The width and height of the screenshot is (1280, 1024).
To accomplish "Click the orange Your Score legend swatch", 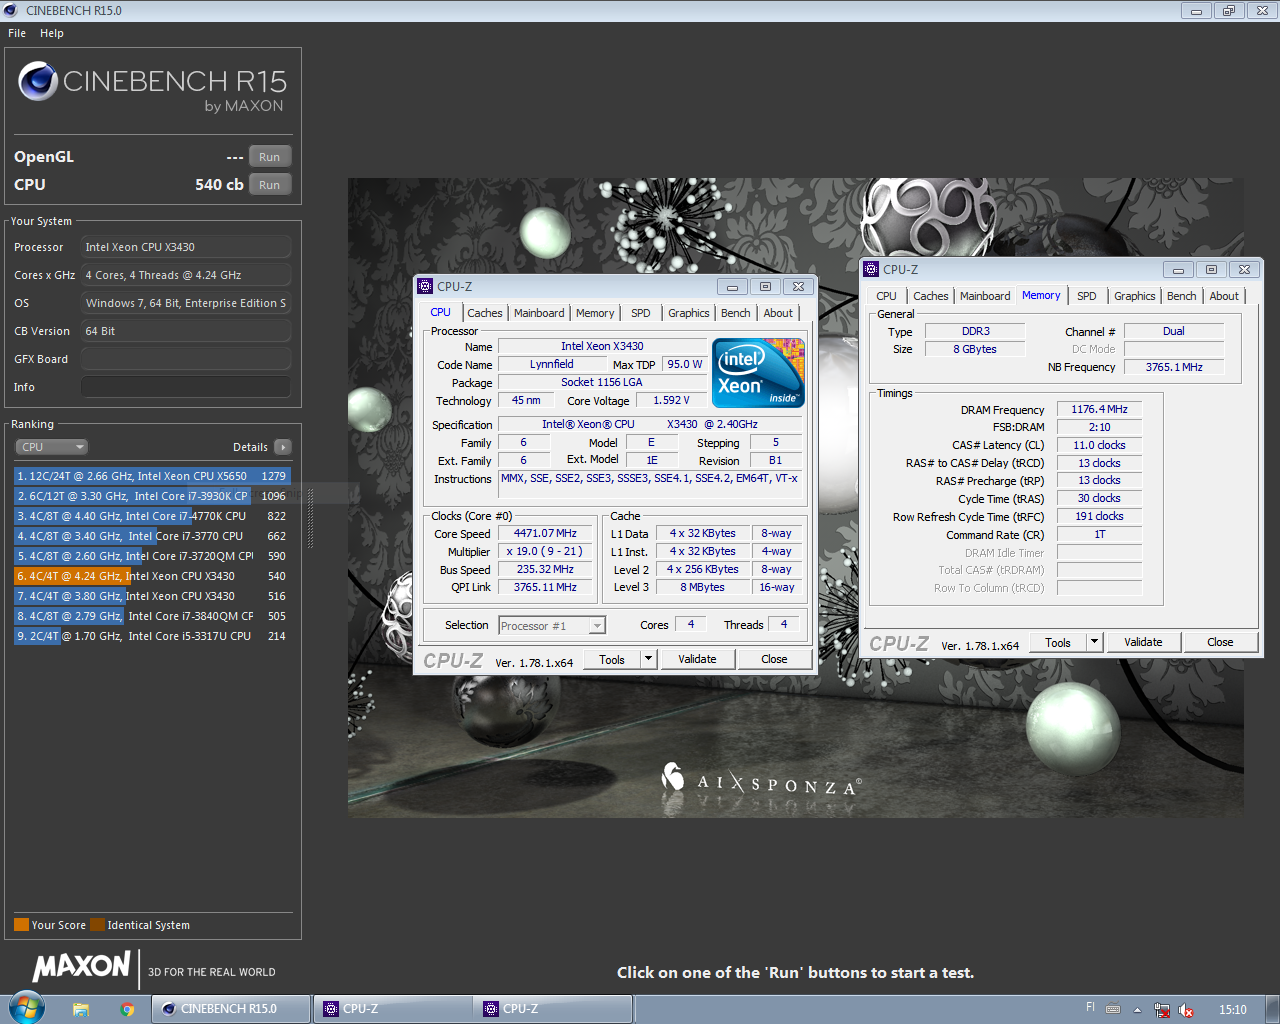I will pyautogui.click(x=21, y=925).
